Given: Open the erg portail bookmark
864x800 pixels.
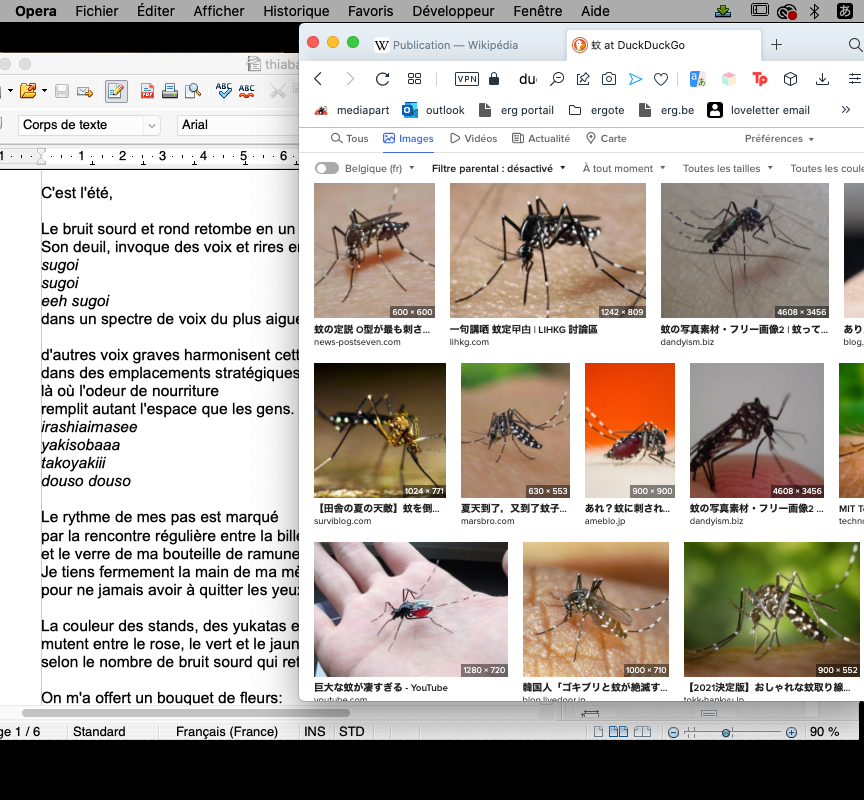Looking at the screenshot, I should pos(516,110).
